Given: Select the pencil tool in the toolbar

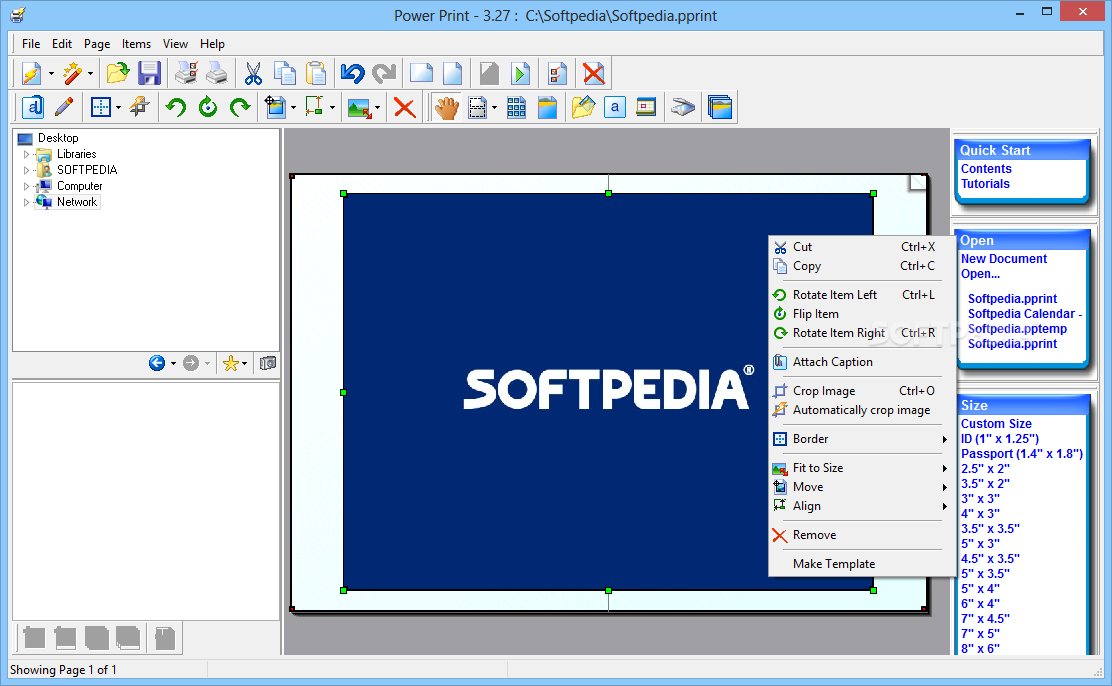Looking at the screenshot, I should tap(64, 107).
